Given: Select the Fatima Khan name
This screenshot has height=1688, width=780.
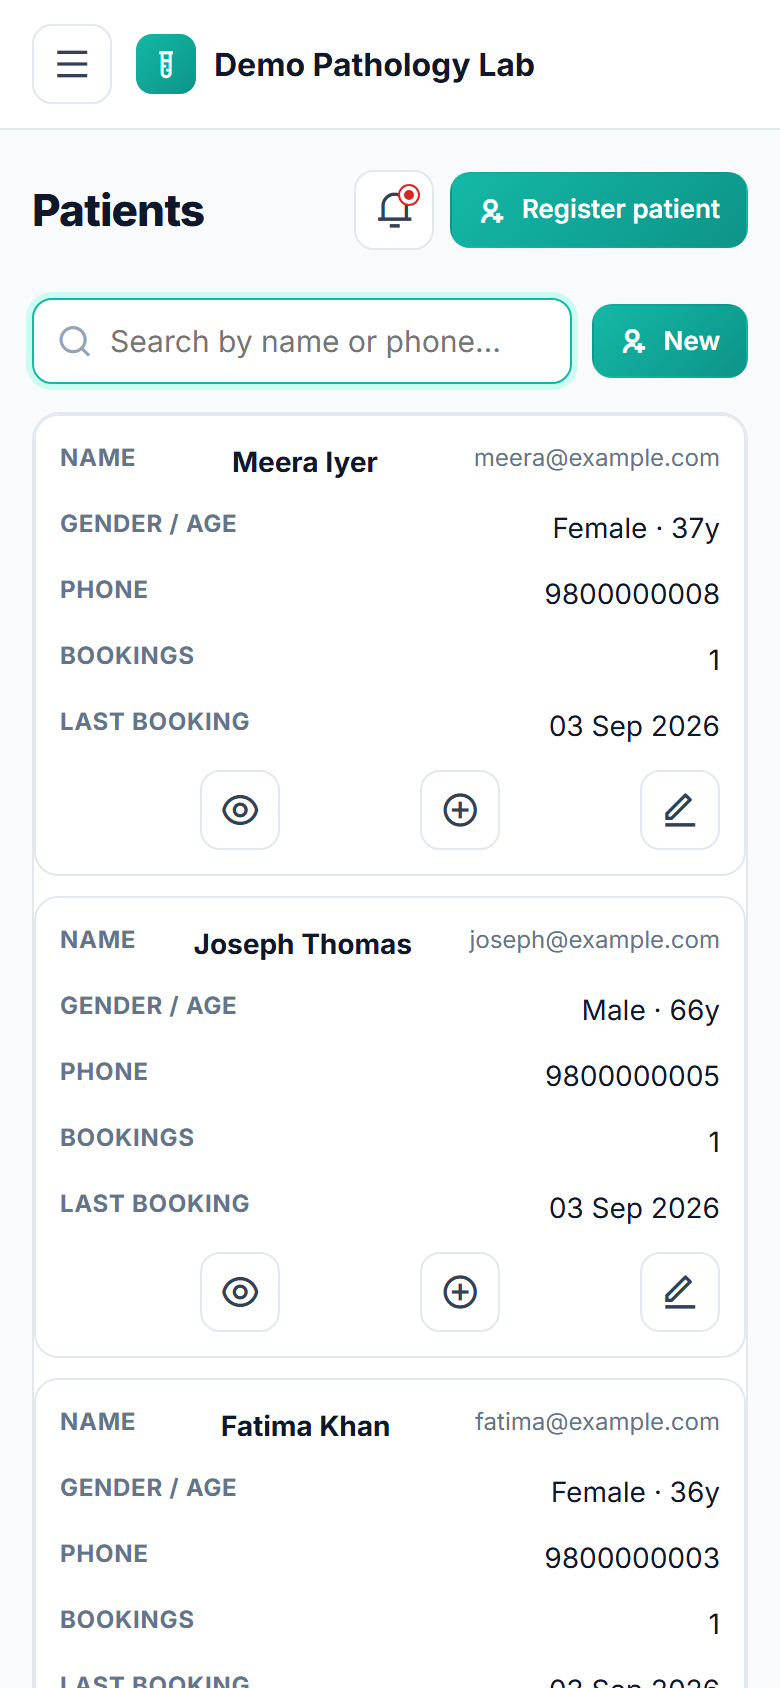Looking at the screenshot, I should click(x=305, y=1426).
